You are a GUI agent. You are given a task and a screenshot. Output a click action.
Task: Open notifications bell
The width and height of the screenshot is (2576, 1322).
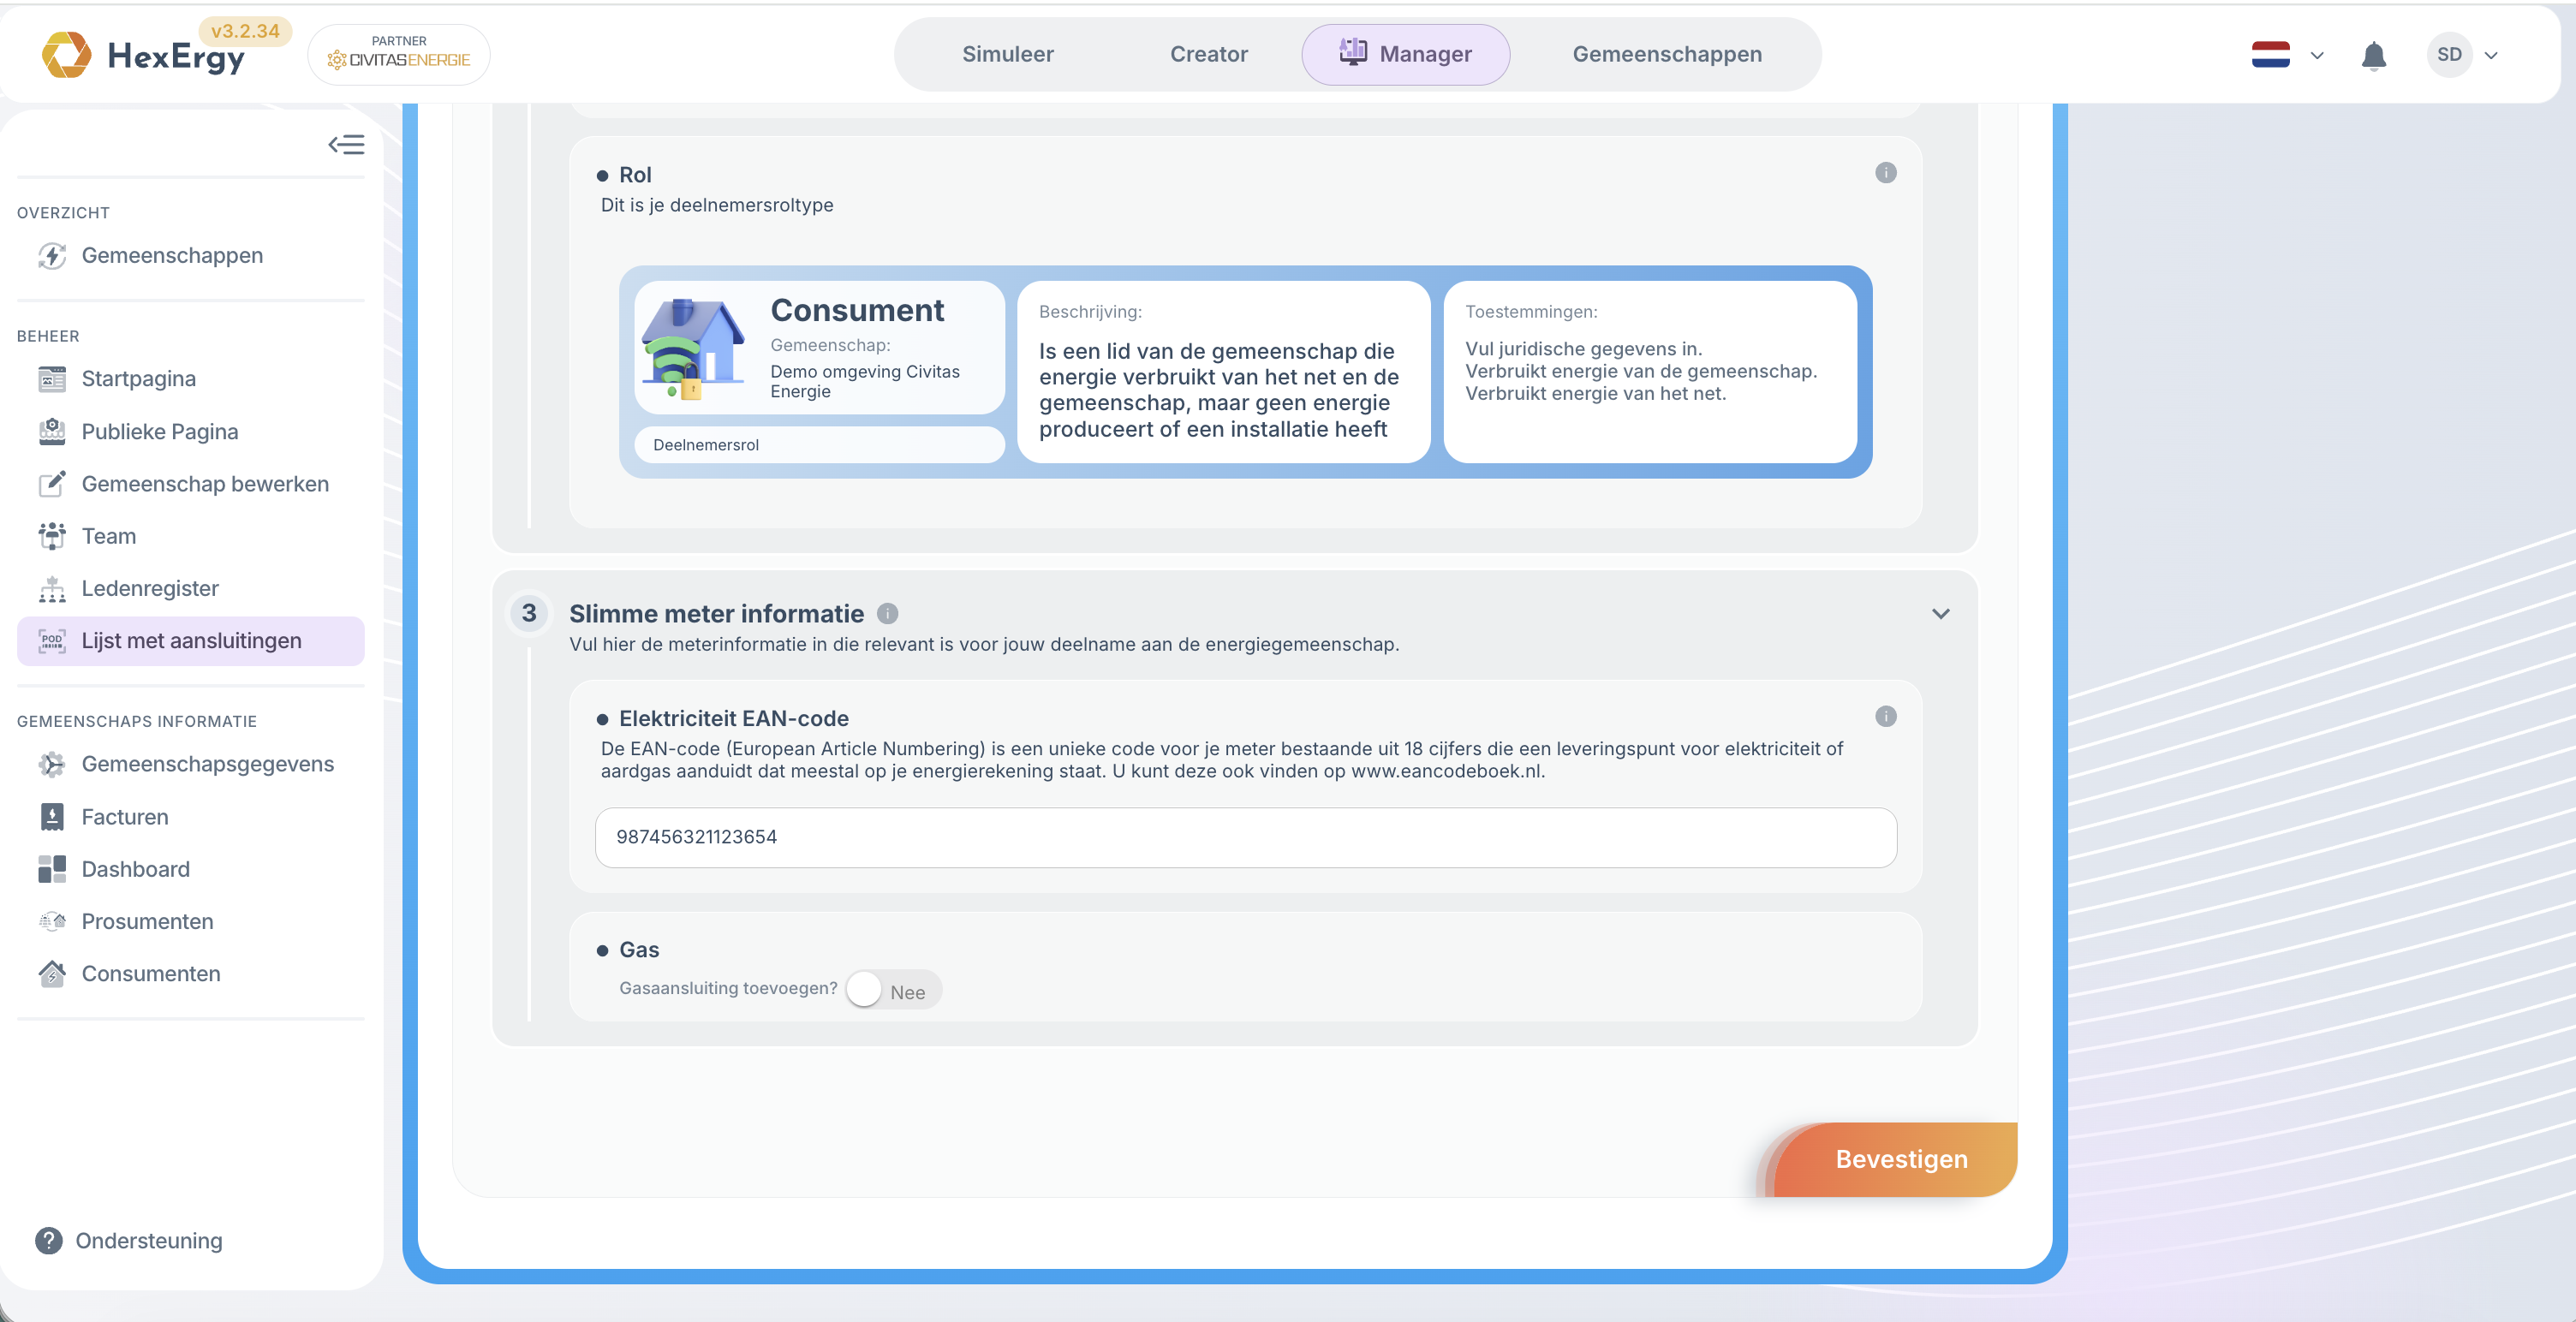click(2373, 55)
